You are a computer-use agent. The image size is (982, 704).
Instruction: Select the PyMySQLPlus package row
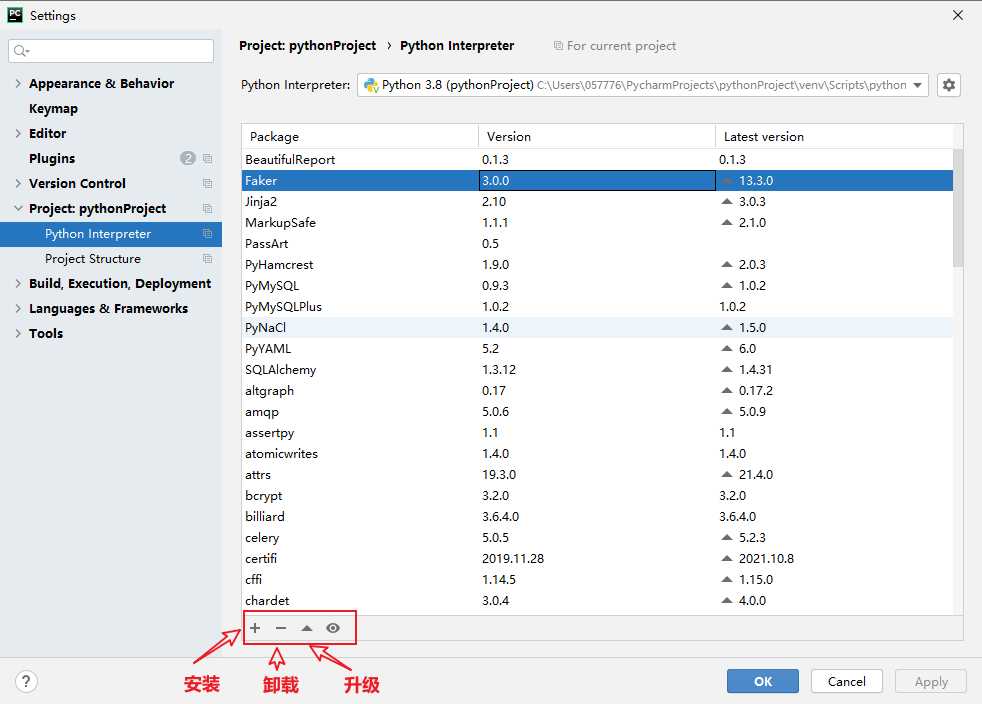(x=597, y=306)
